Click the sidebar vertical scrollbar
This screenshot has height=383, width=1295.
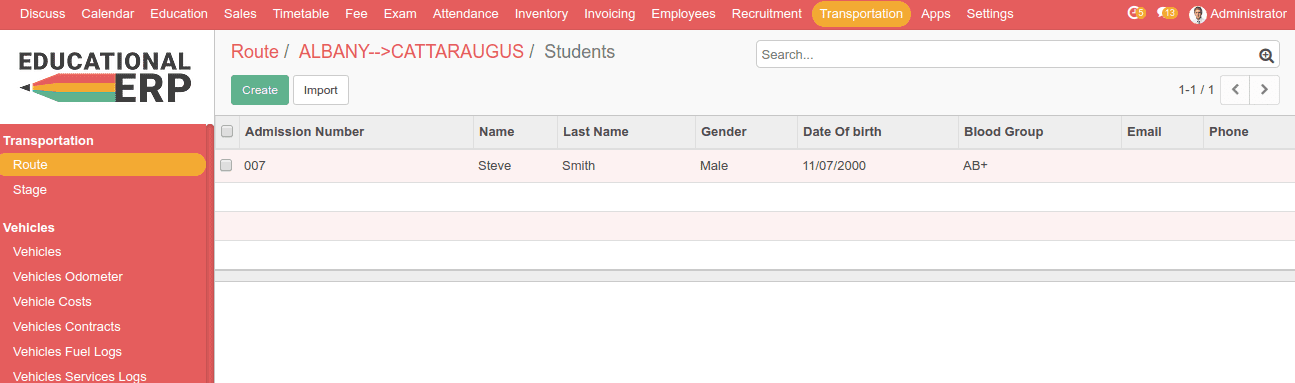pos(210,253)
